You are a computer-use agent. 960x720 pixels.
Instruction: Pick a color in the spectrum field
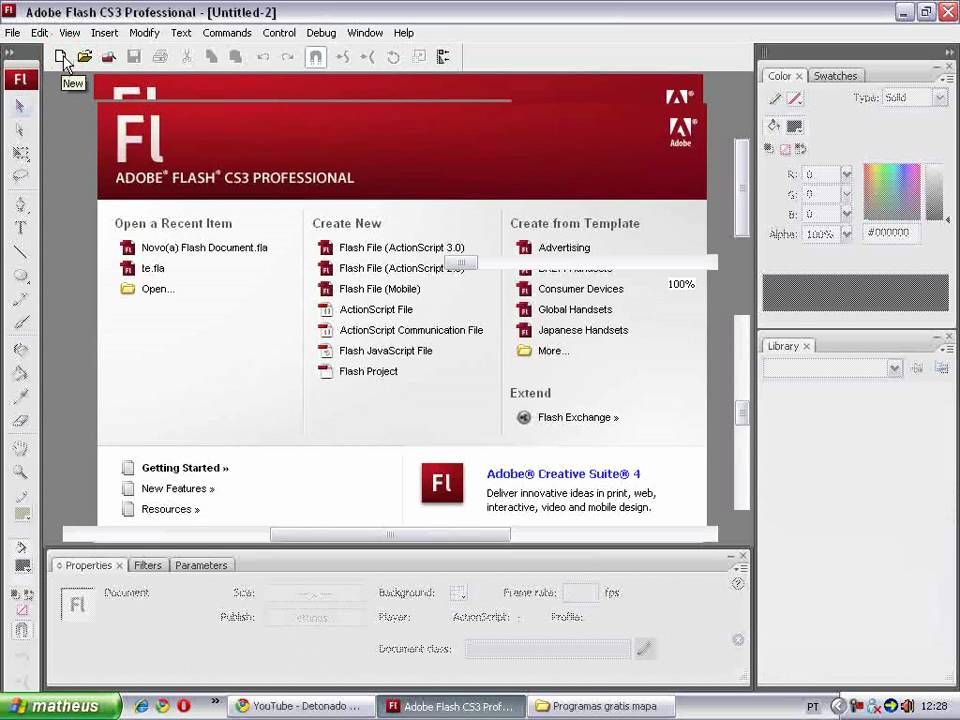(892, 192)
